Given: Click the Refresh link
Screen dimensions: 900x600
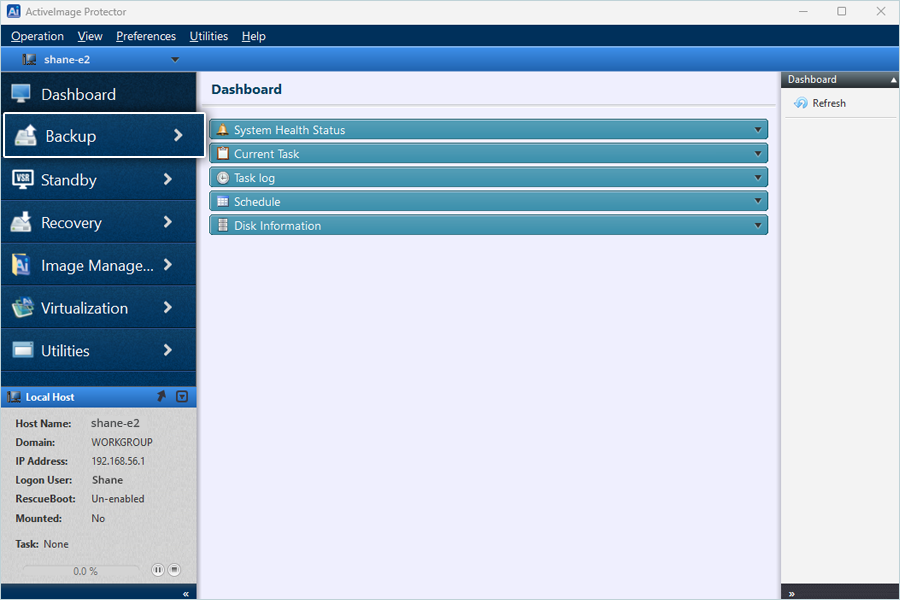Looking at the screenshot, I should [x=829, y=103].
